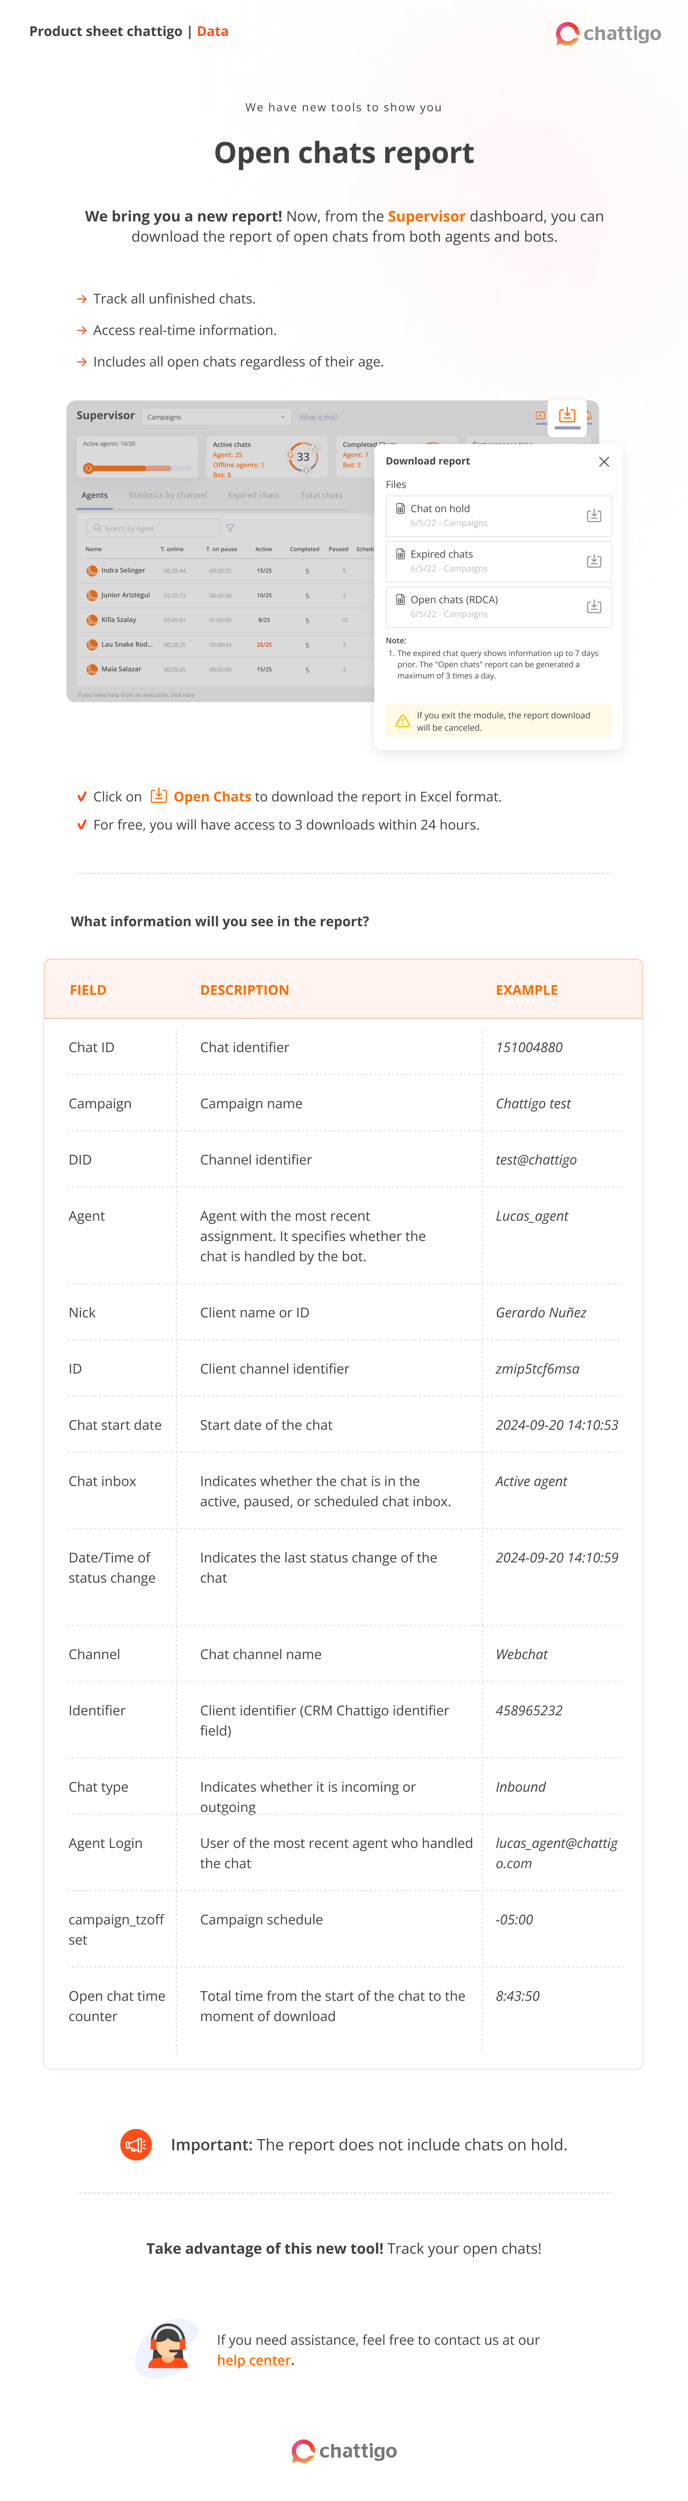The width and height of the screenshot is (688, 2501).
Task: Switch to the Statistics by channel tab
Action: [x=168, y=495]
